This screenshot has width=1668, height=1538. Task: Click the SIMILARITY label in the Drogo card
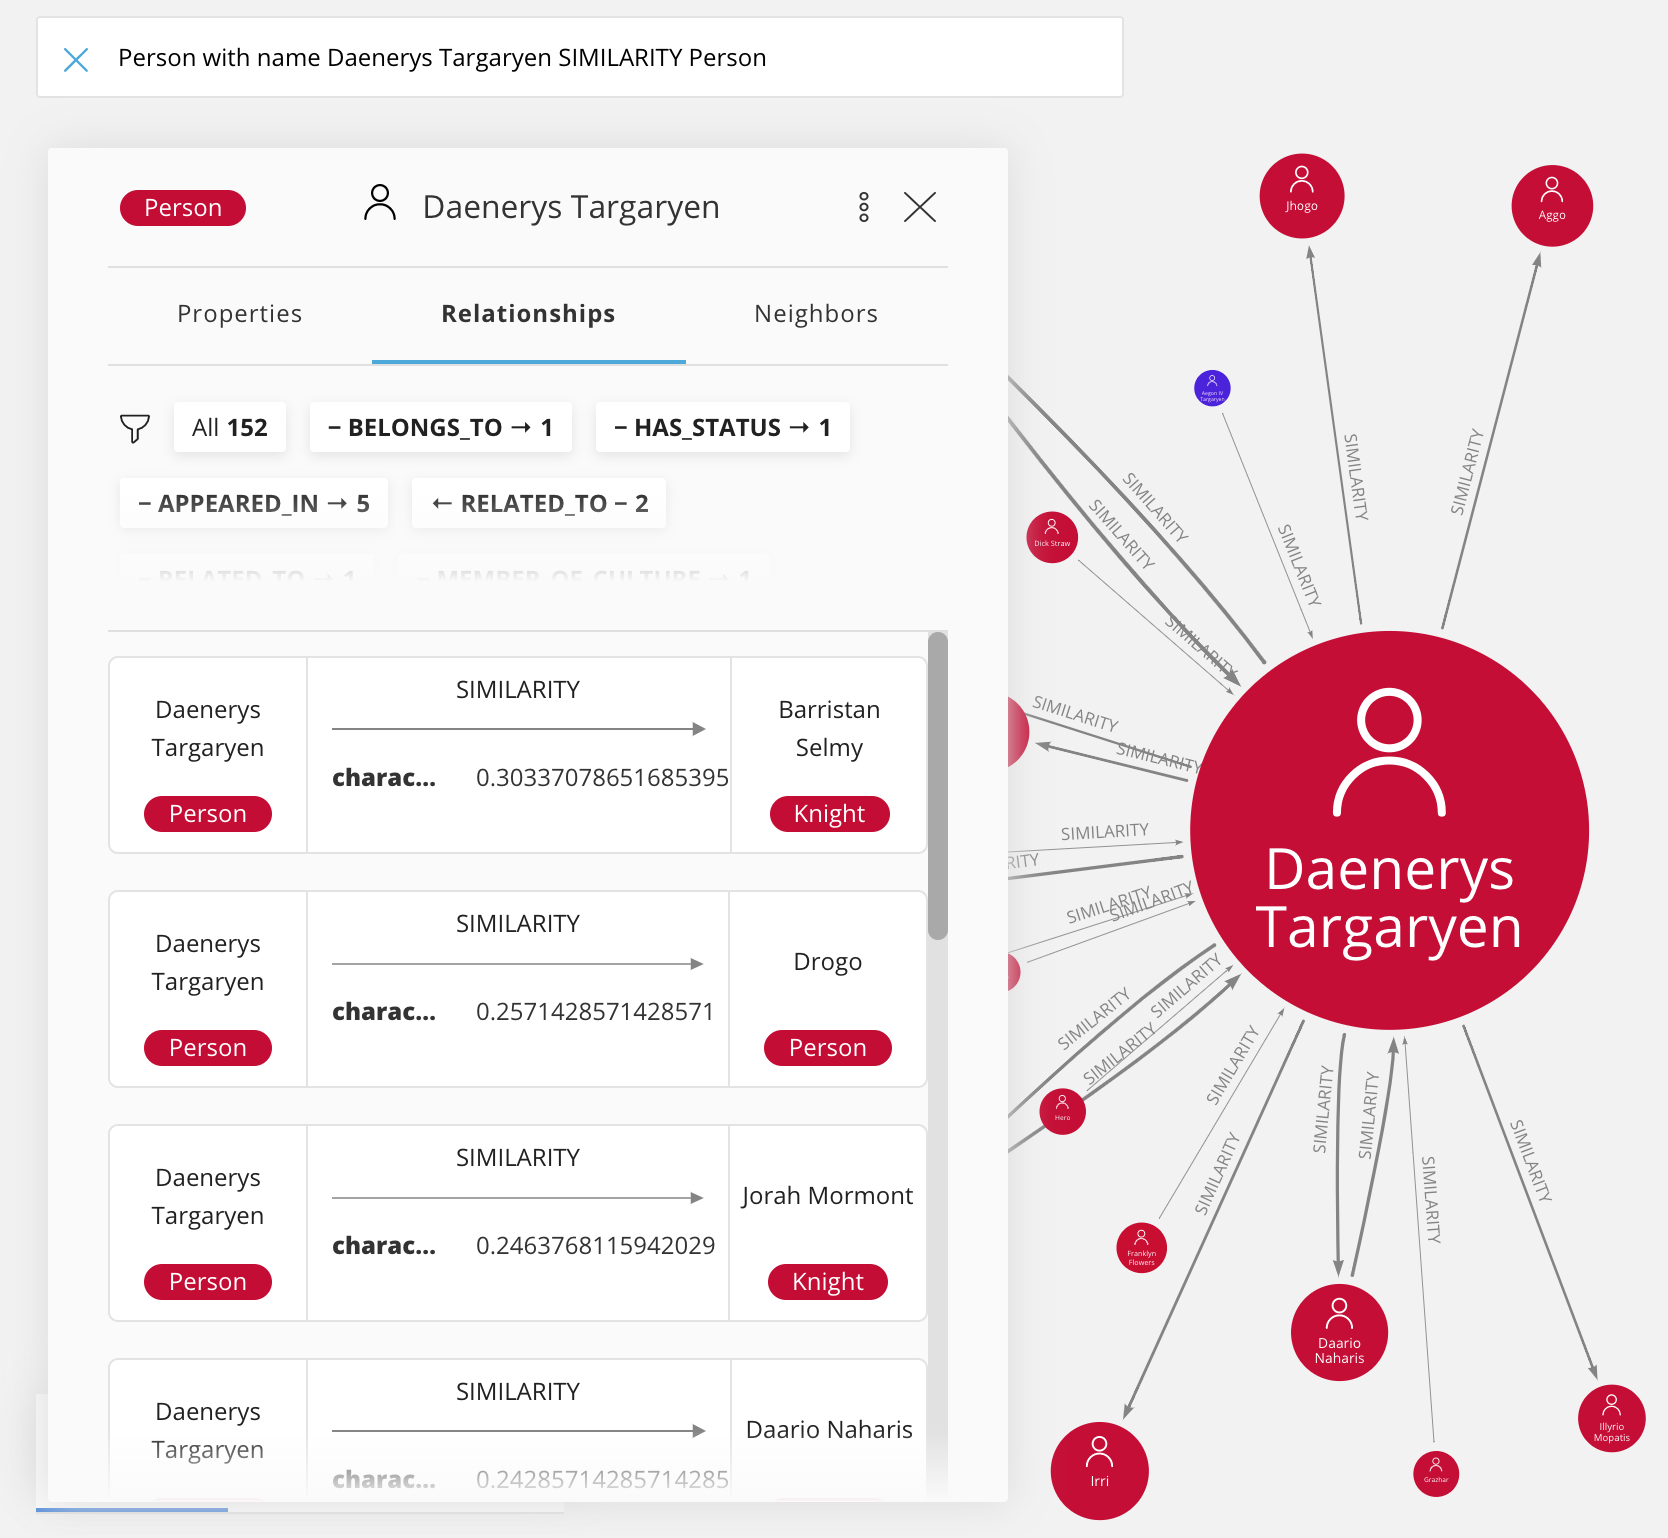tap(518, 924)
